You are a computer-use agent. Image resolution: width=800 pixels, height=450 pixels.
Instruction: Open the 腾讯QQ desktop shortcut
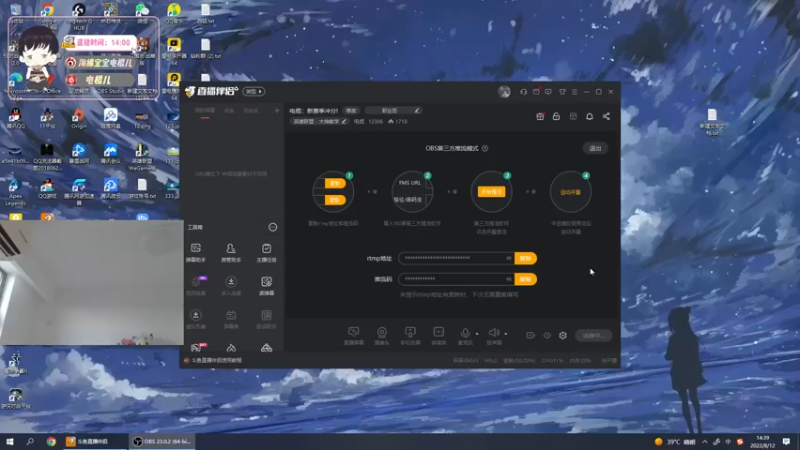coord(15,119)
